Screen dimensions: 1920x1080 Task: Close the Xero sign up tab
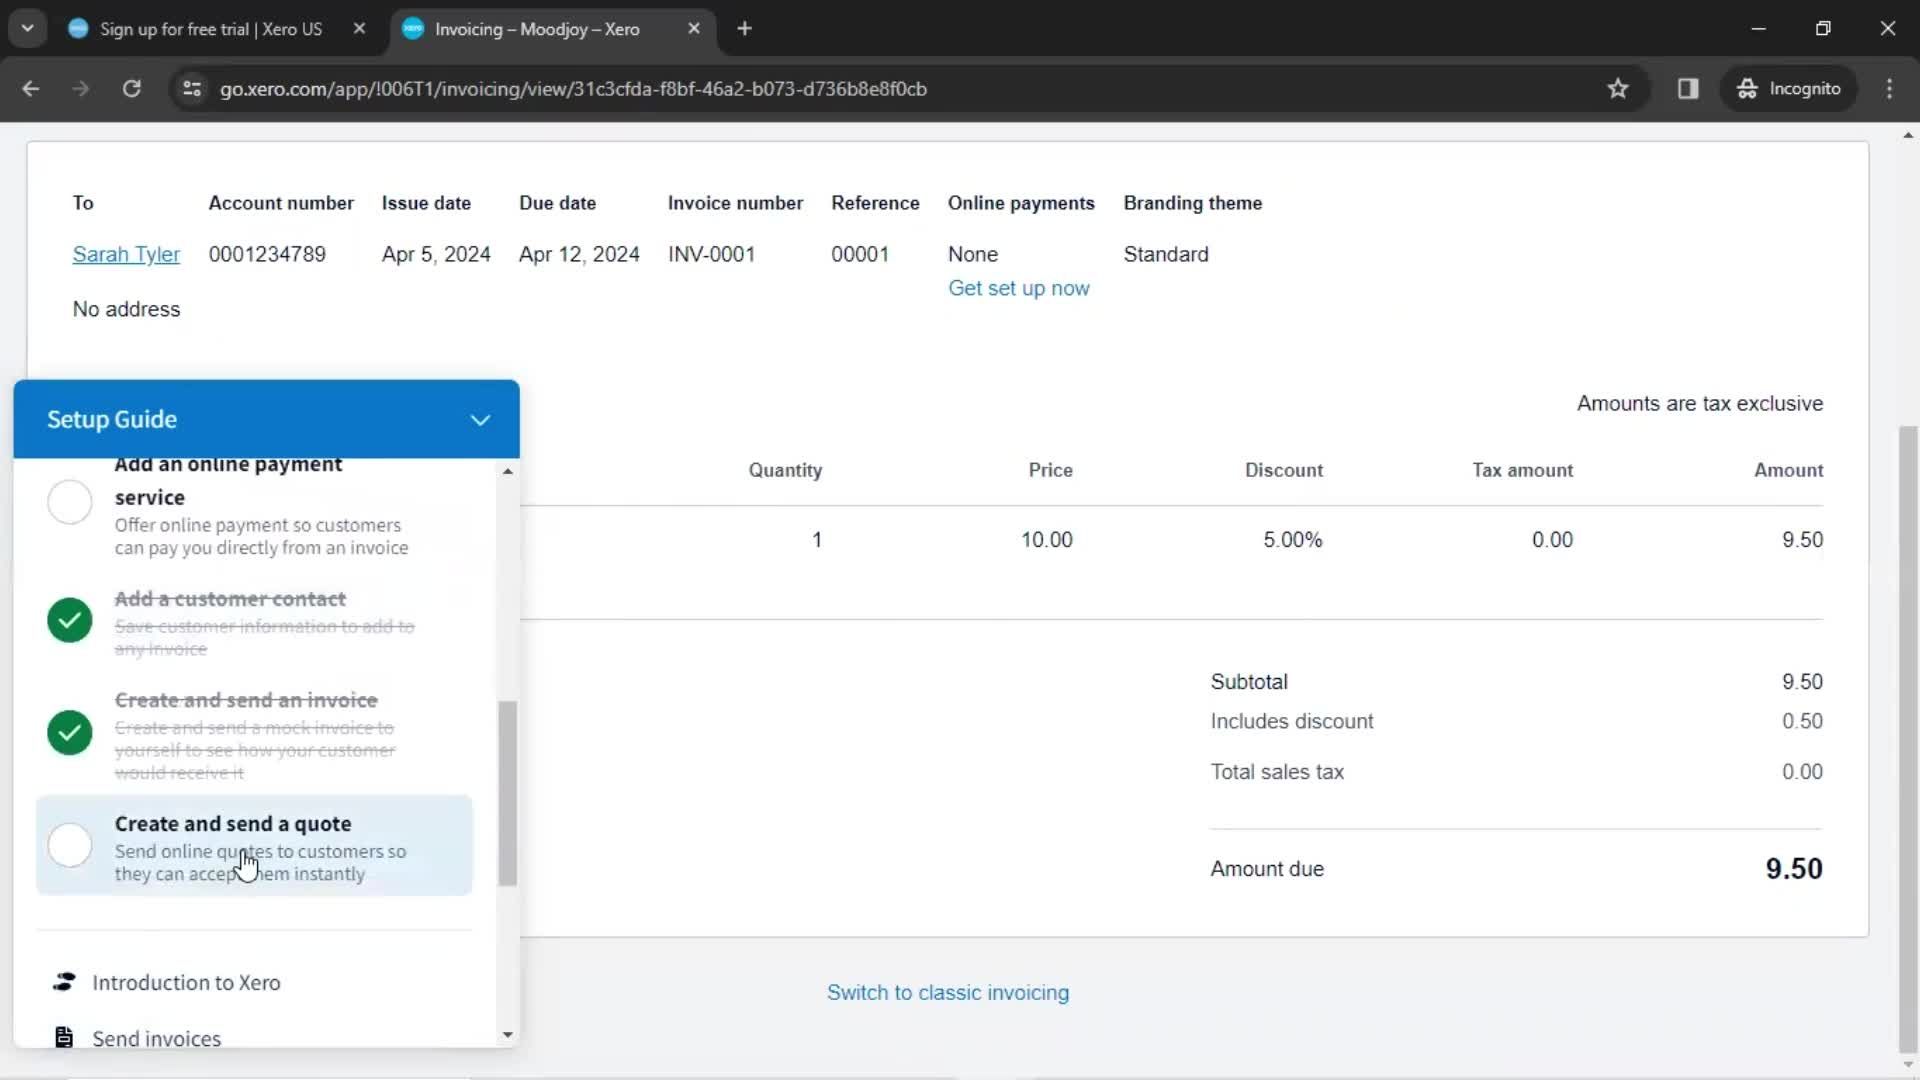click(x=359, y=29)
